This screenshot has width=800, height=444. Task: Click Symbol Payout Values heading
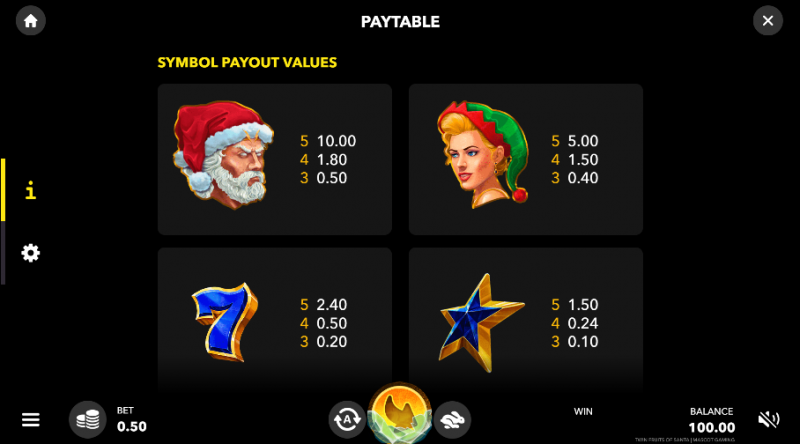(x=247, y=62)
